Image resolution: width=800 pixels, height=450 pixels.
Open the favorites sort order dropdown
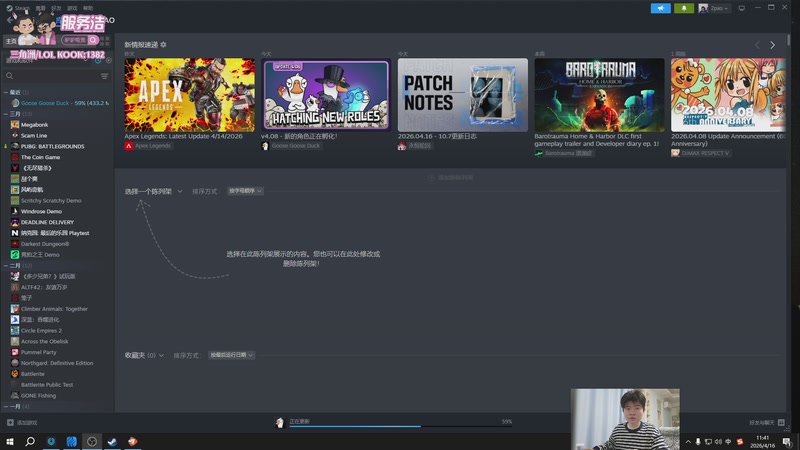pyautogui.click(x=231, y=355)
